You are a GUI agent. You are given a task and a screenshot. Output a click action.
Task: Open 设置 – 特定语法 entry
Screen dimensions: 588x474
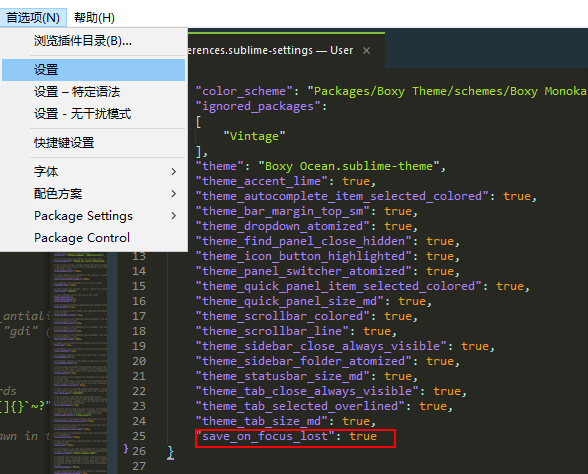pyautogui.click(x=93, y=92)
